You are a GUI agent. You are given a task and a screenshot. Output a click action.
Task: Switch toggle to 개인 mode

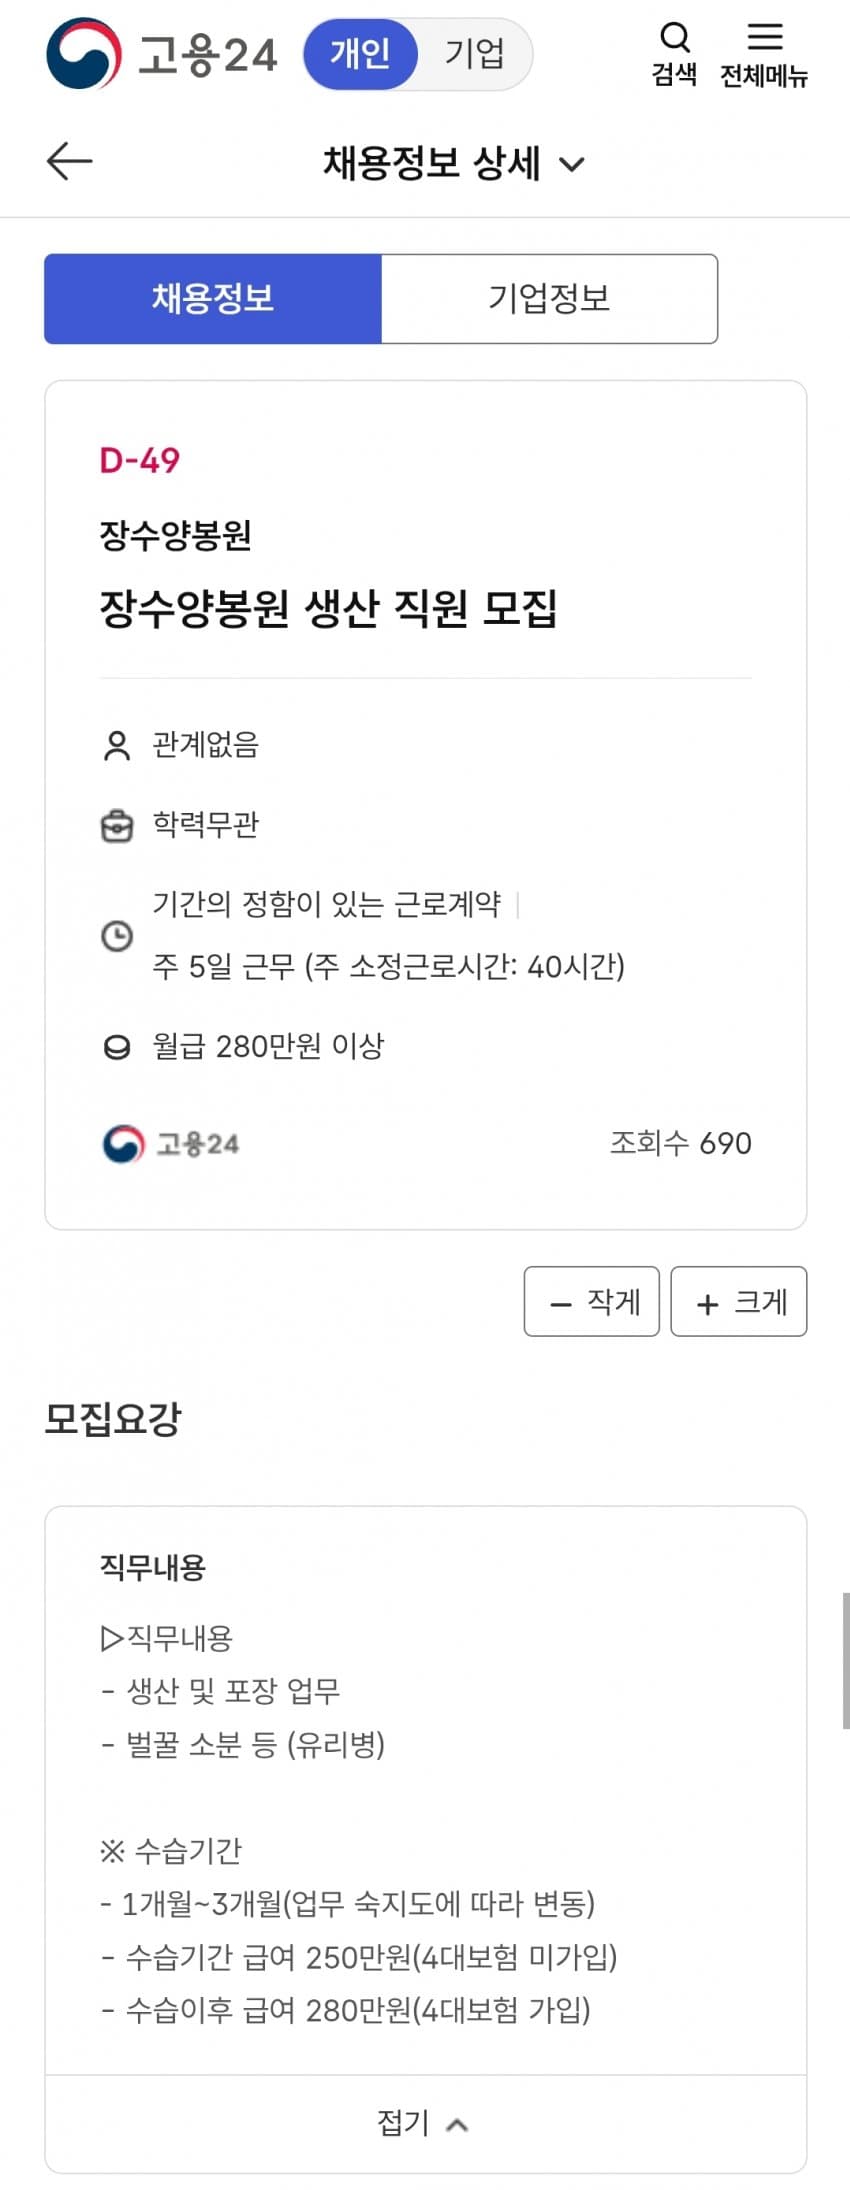point(360,54)
